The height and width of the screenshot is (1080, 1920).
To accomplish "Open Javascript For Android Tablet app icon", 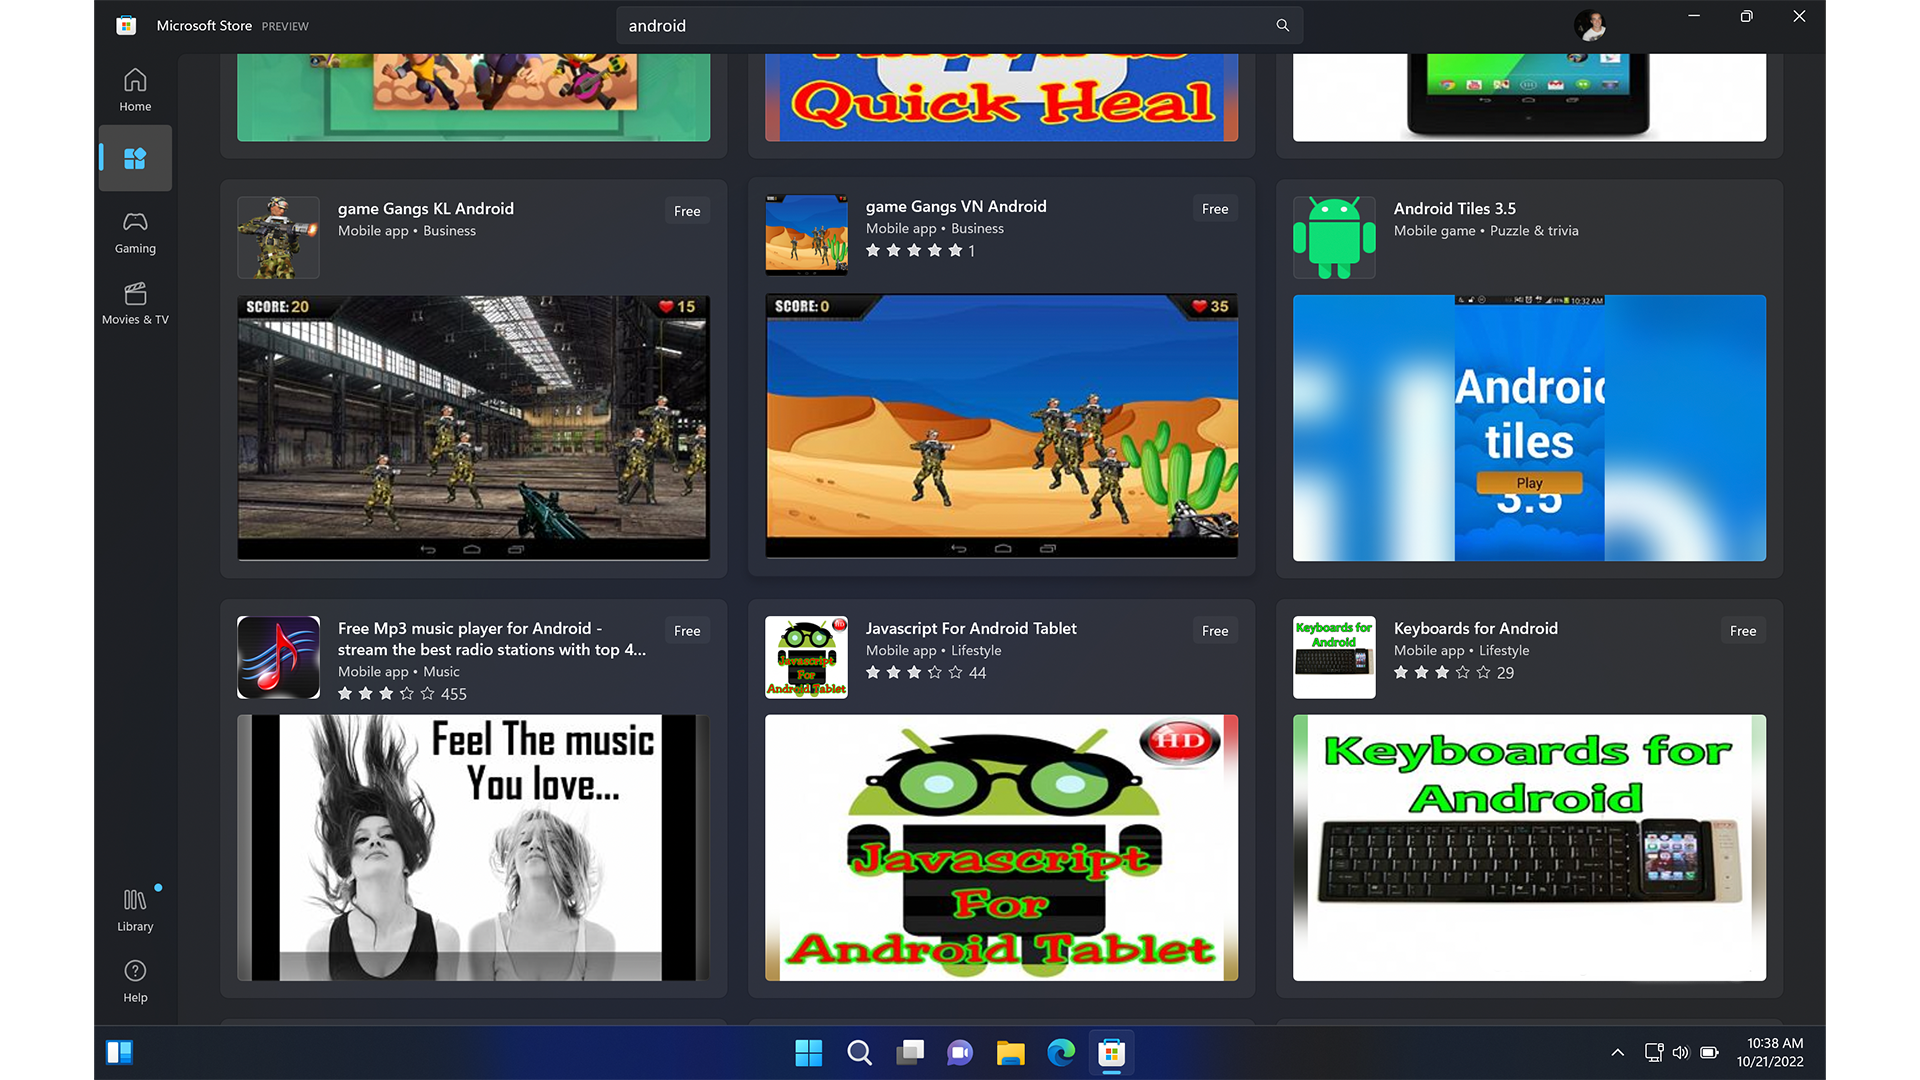I will point(806,657).
